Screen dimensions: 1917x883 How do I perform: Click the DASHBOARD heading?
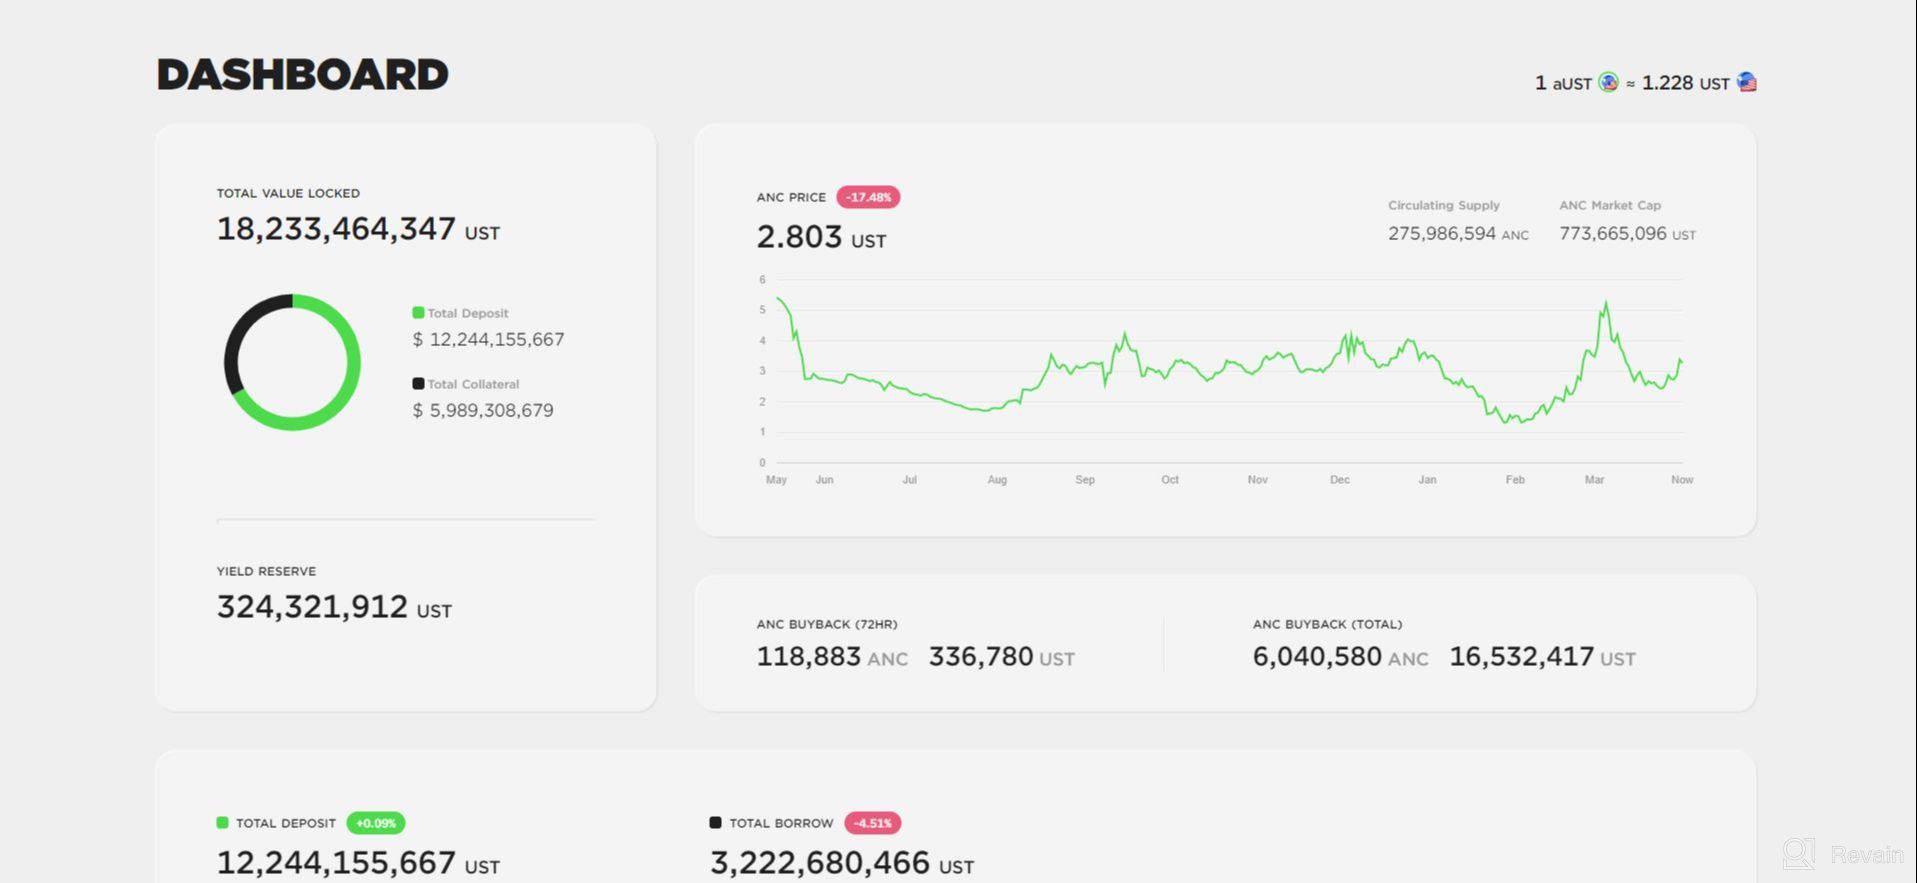tap(303, 75)
